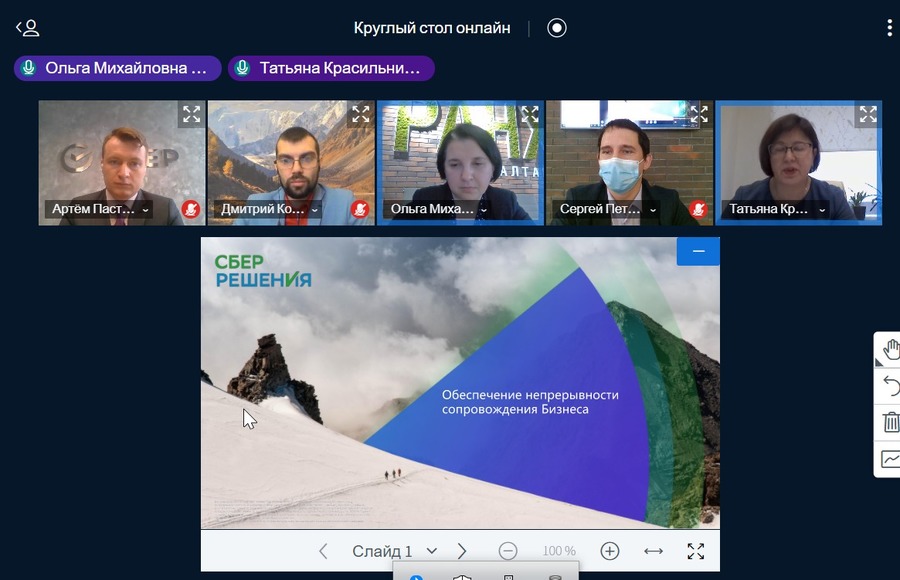This screenshot has height=580, width=900.
Task: Go to the next slide
Action: point(462,551)
